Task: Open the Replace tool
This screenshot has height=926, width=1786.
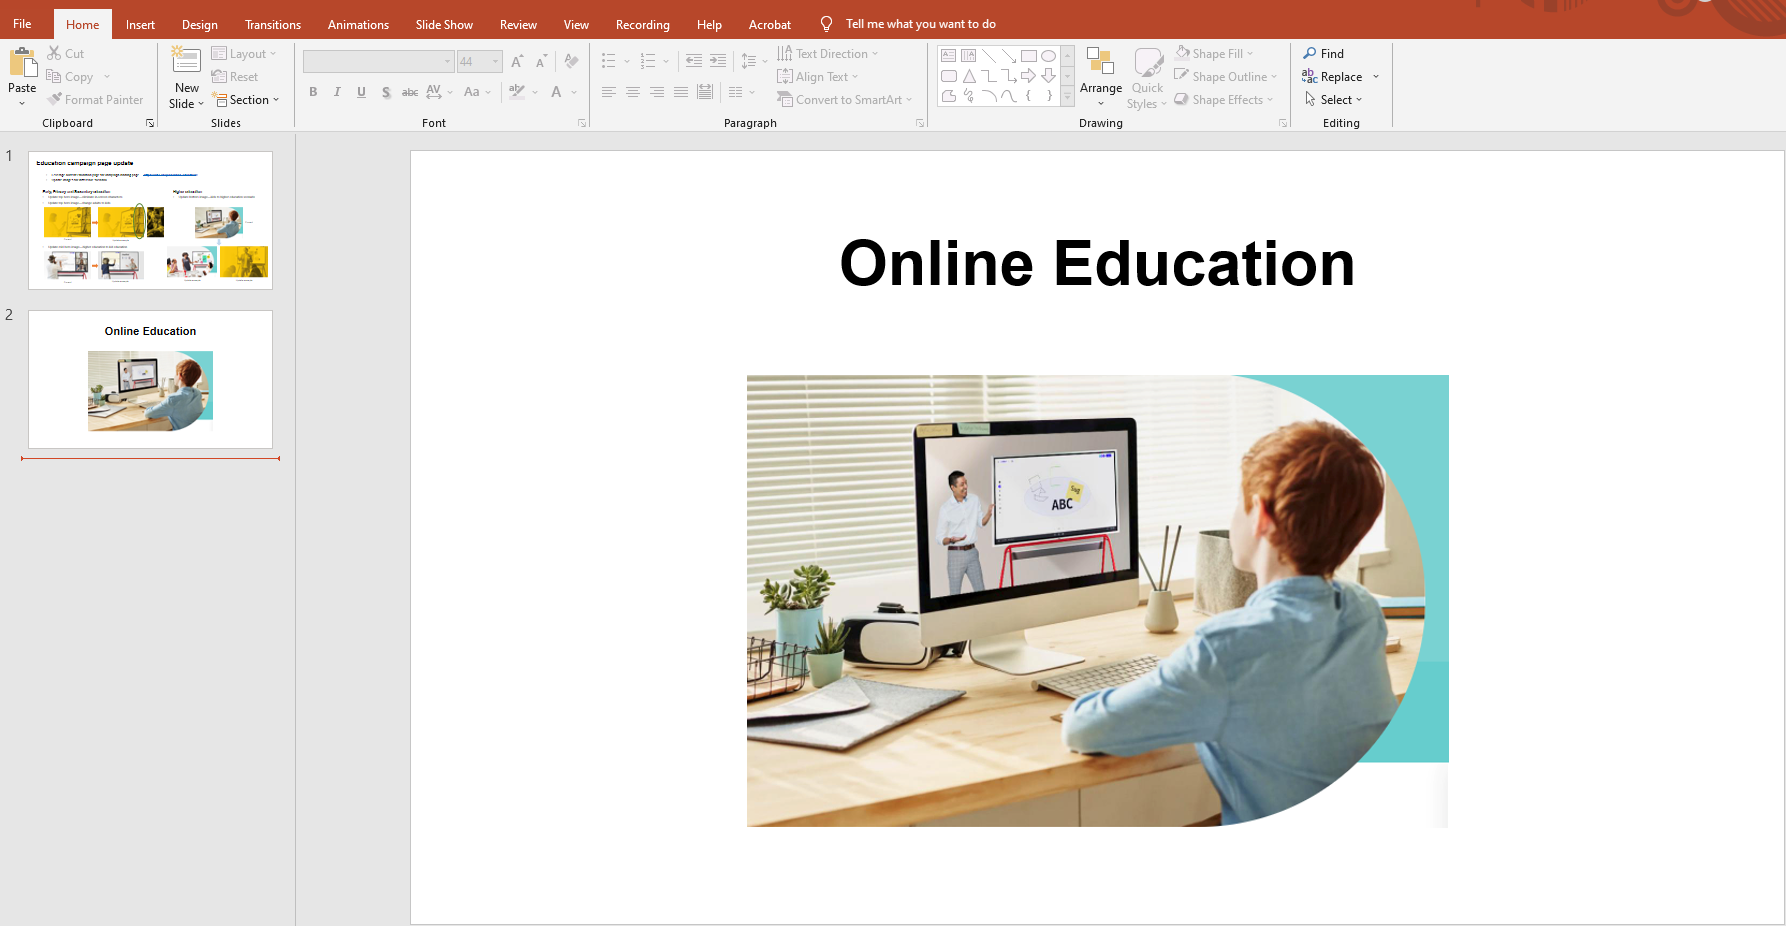Action: click(x=1340, y=76)
